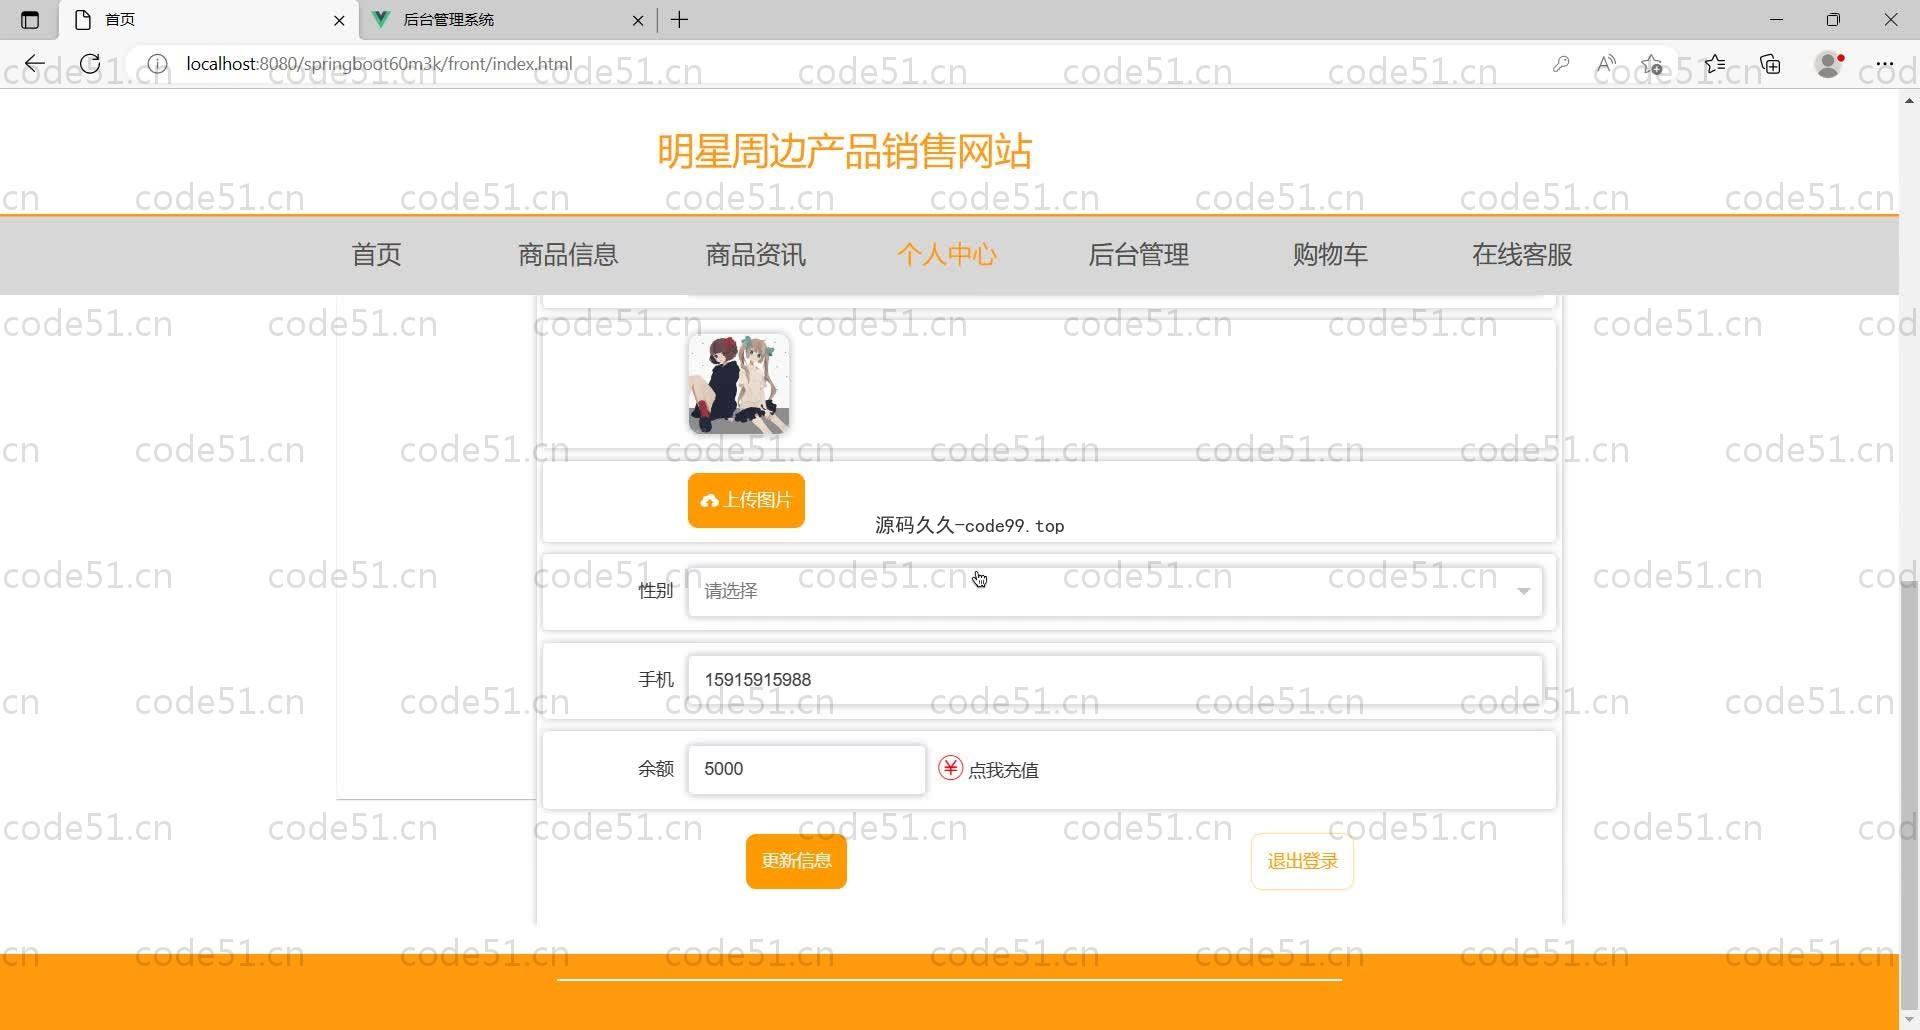Expand the 性别 dropdown
The width and height of the screenshot is (1920, 1030).
point(1114,591)
